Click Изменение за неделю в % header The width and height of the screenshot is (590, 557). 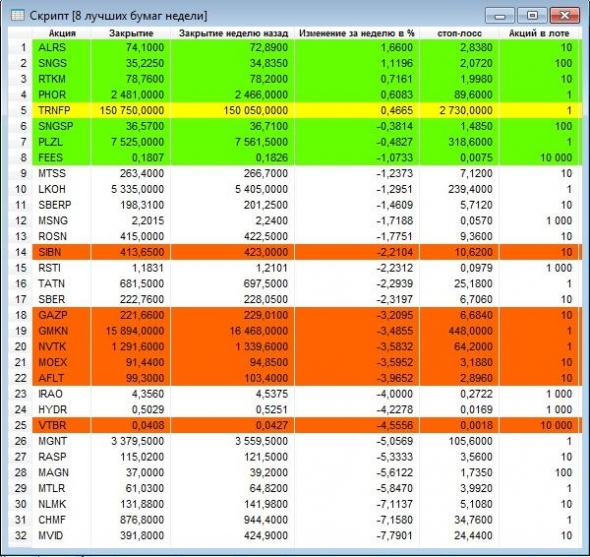pos(356,33)
